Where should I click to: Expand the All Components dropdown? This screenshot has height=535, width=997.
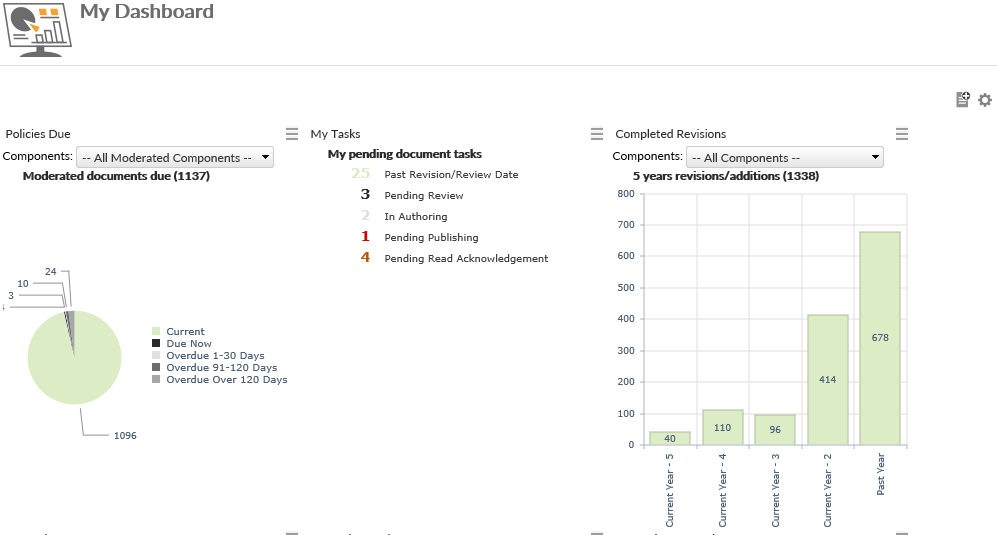point(785,157)
